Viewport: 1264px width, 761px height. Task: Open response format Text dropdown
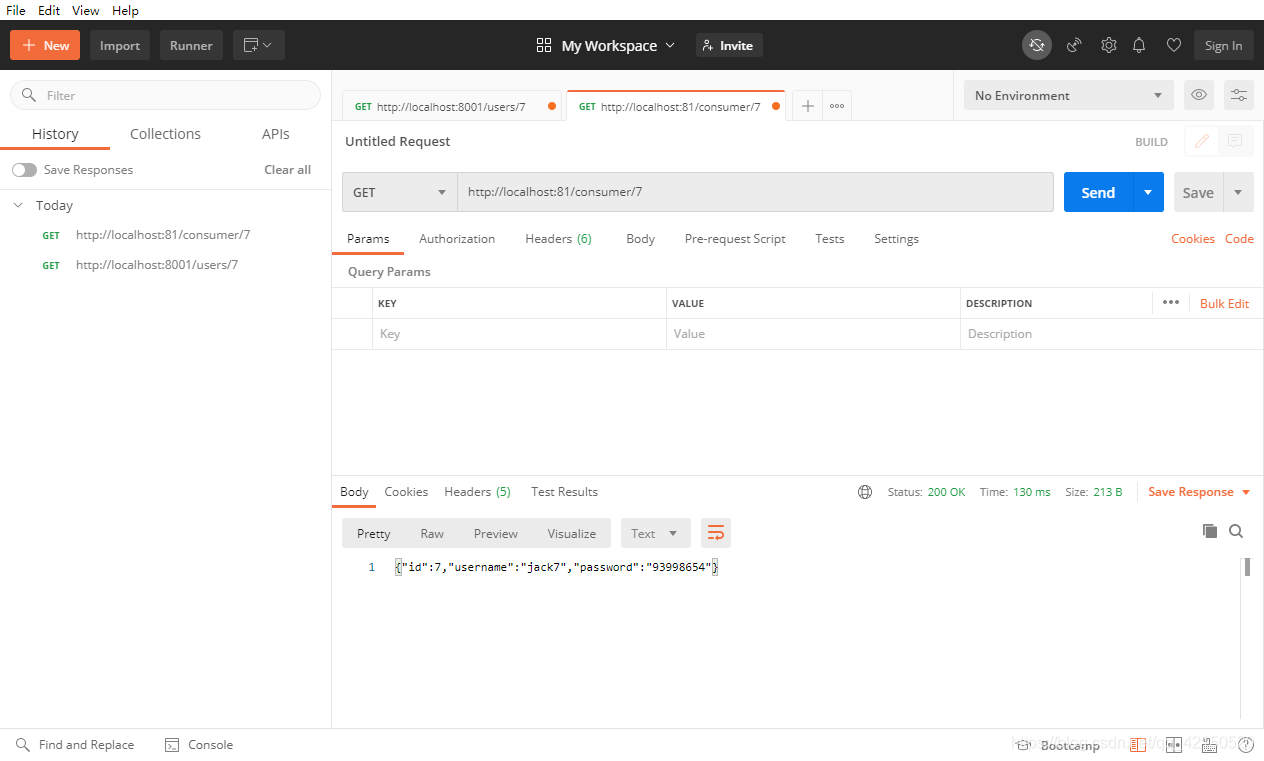[655, 533]
